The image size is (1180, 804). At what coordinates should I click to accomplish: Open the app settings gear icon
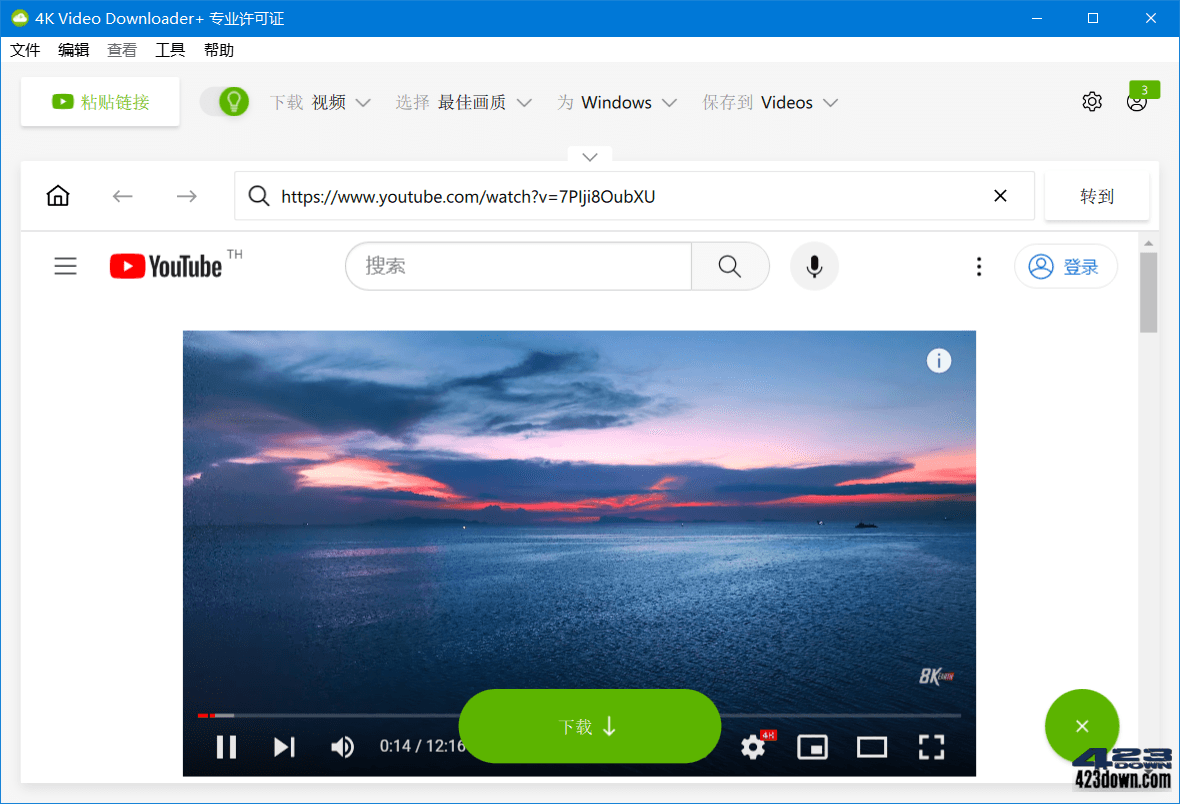tap(1091, 101)
